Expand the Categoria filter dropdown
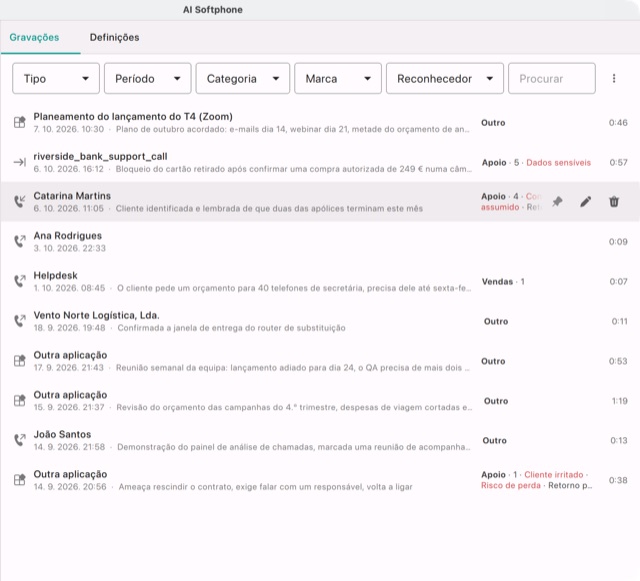The width and height of the screenshot is (640, 581). point(243,78)
